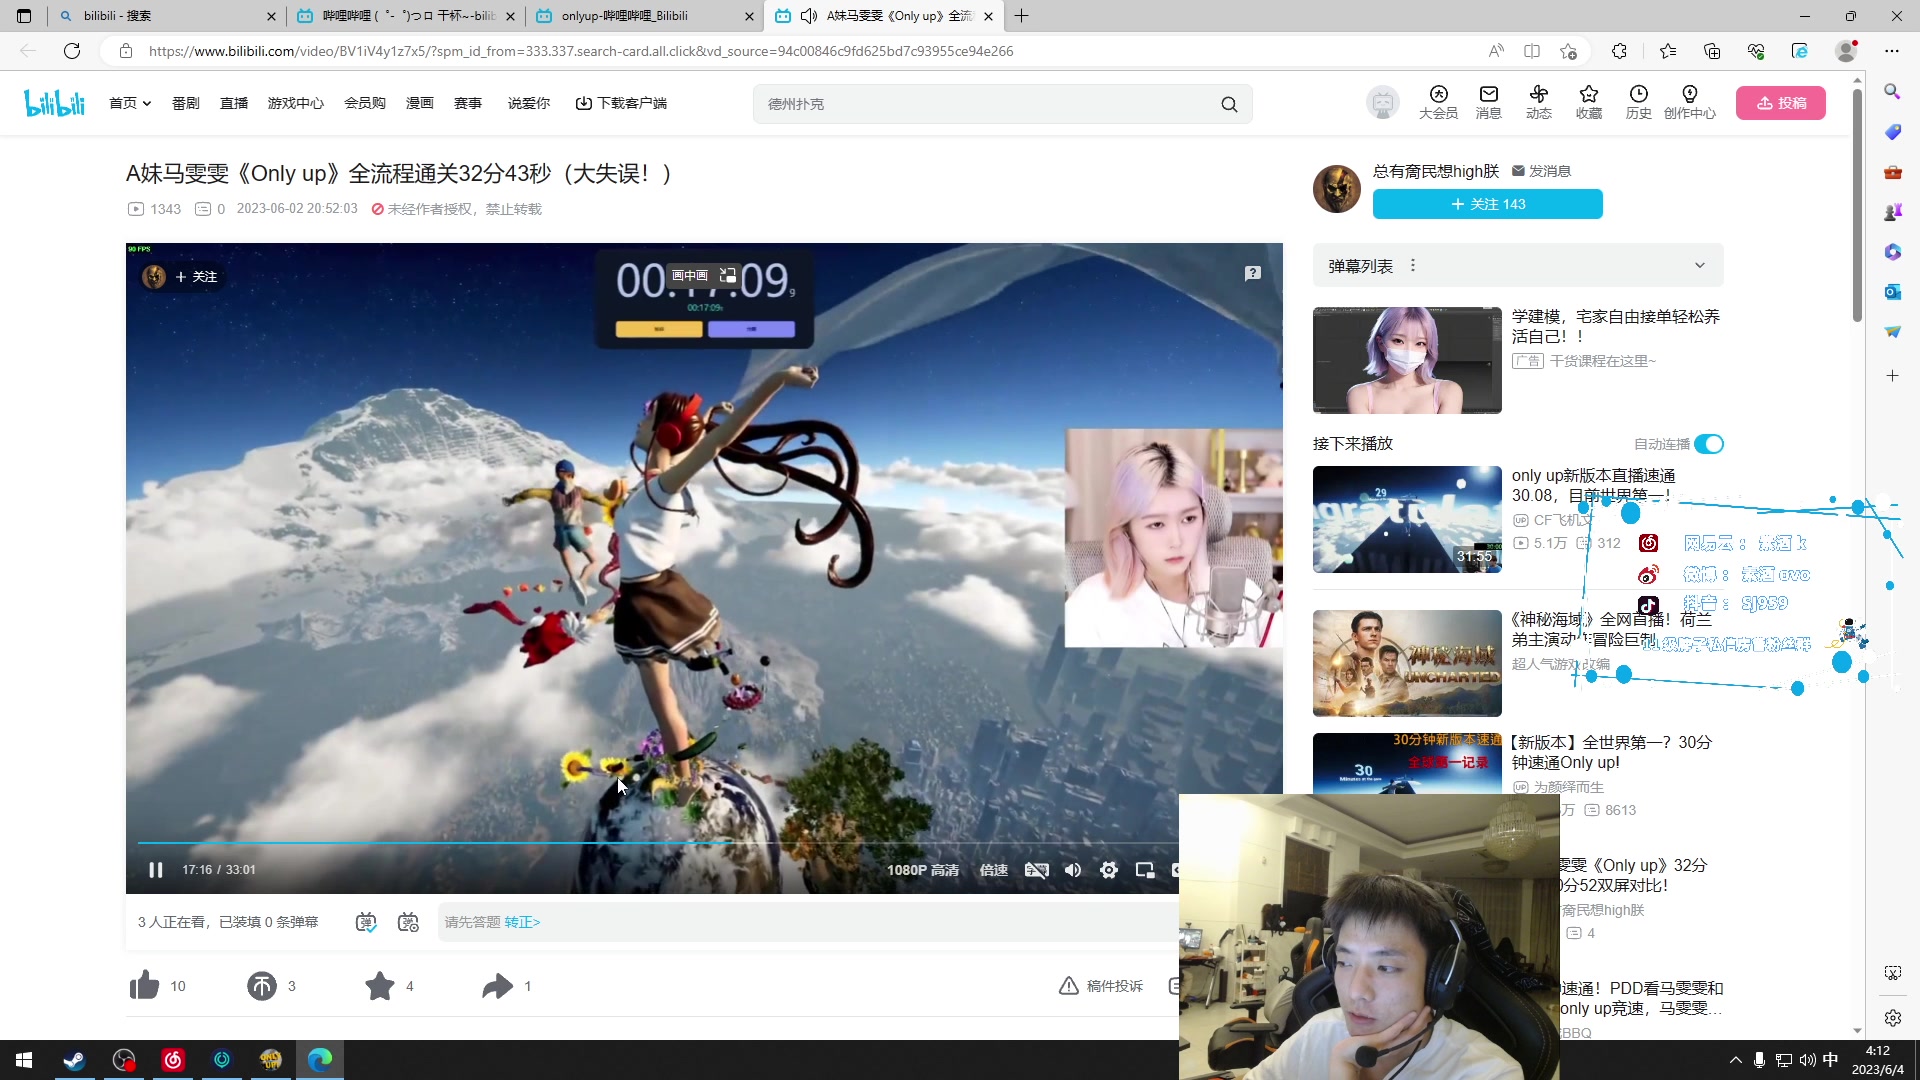Refresh the browser page
Viewport: 1920px width, 1080px height.
pyautogui.click(x=72, y=51)
